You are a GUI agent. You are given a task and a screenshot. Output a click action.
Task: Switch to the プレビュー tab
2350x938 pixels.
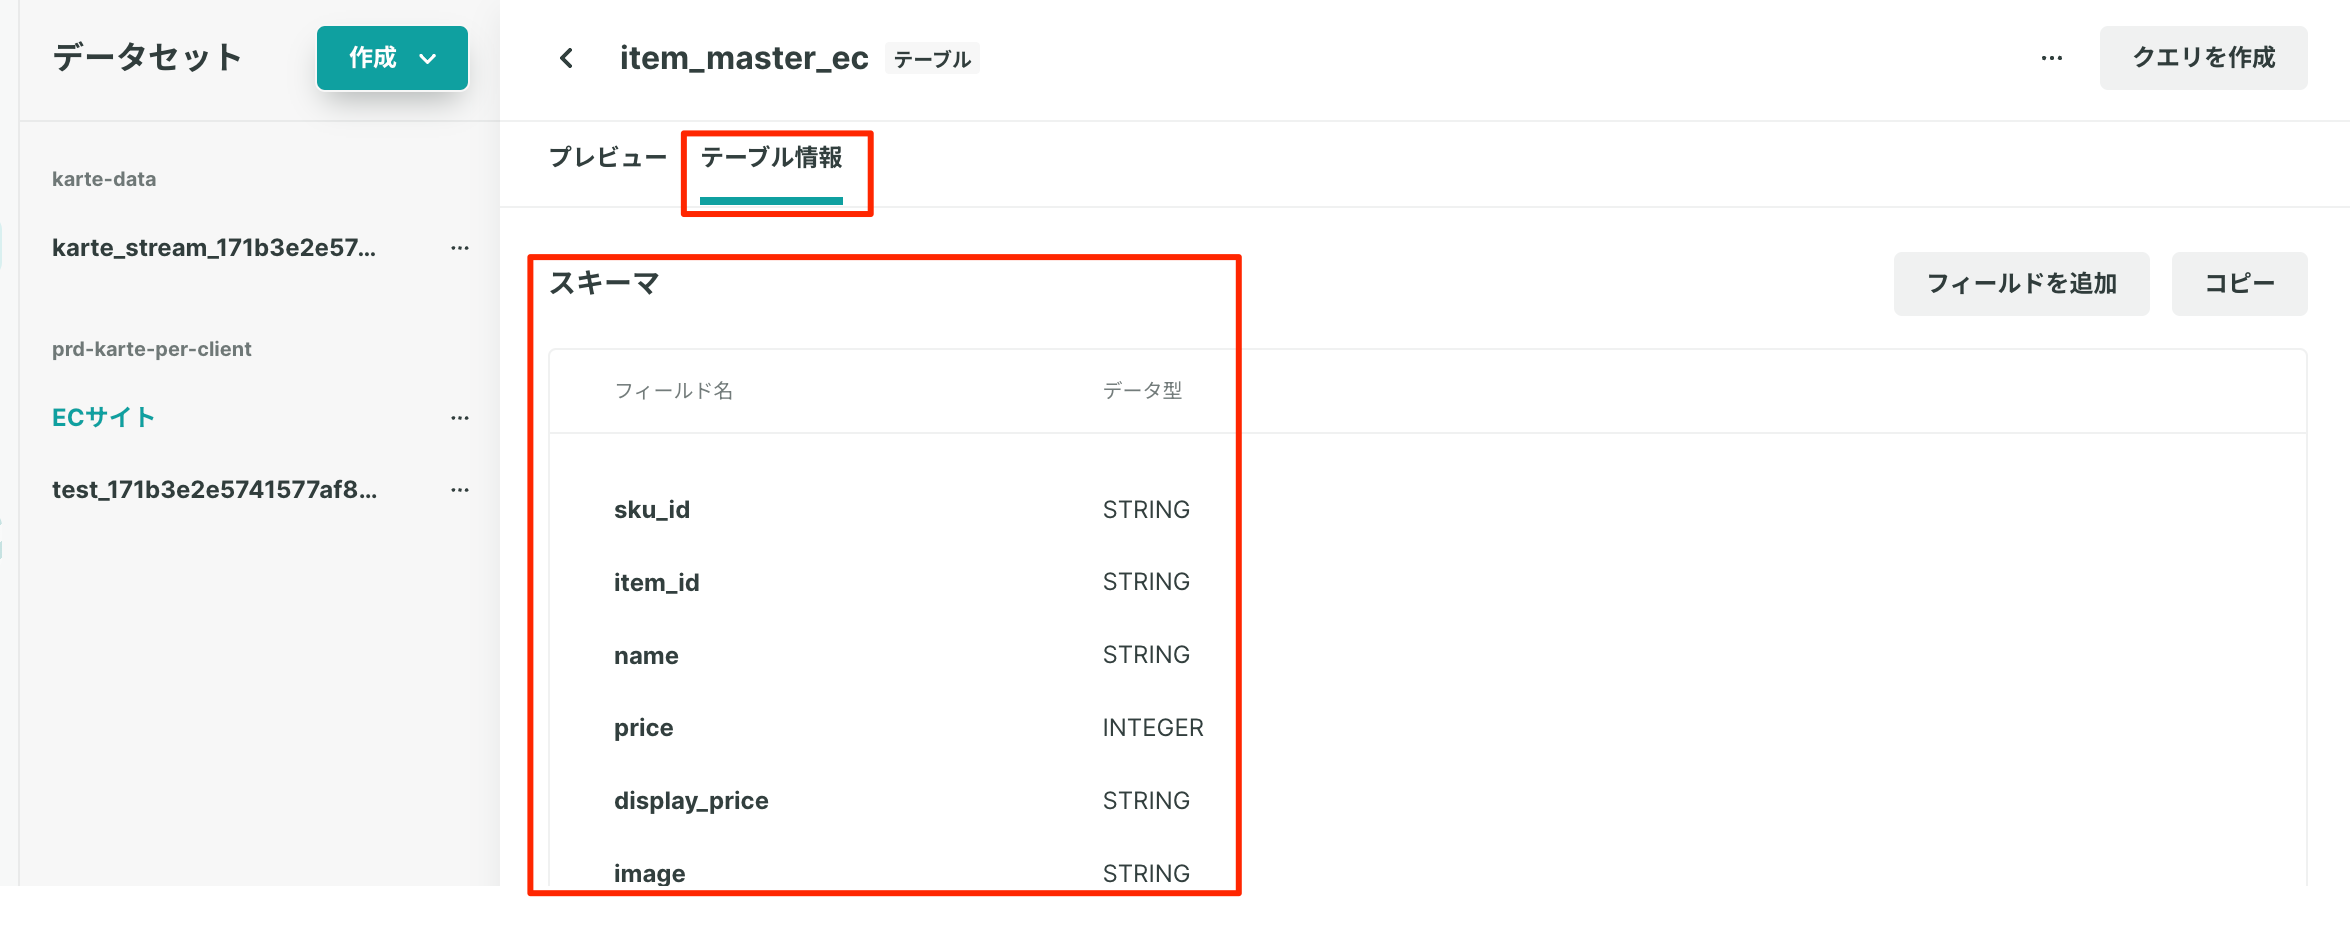607,158
